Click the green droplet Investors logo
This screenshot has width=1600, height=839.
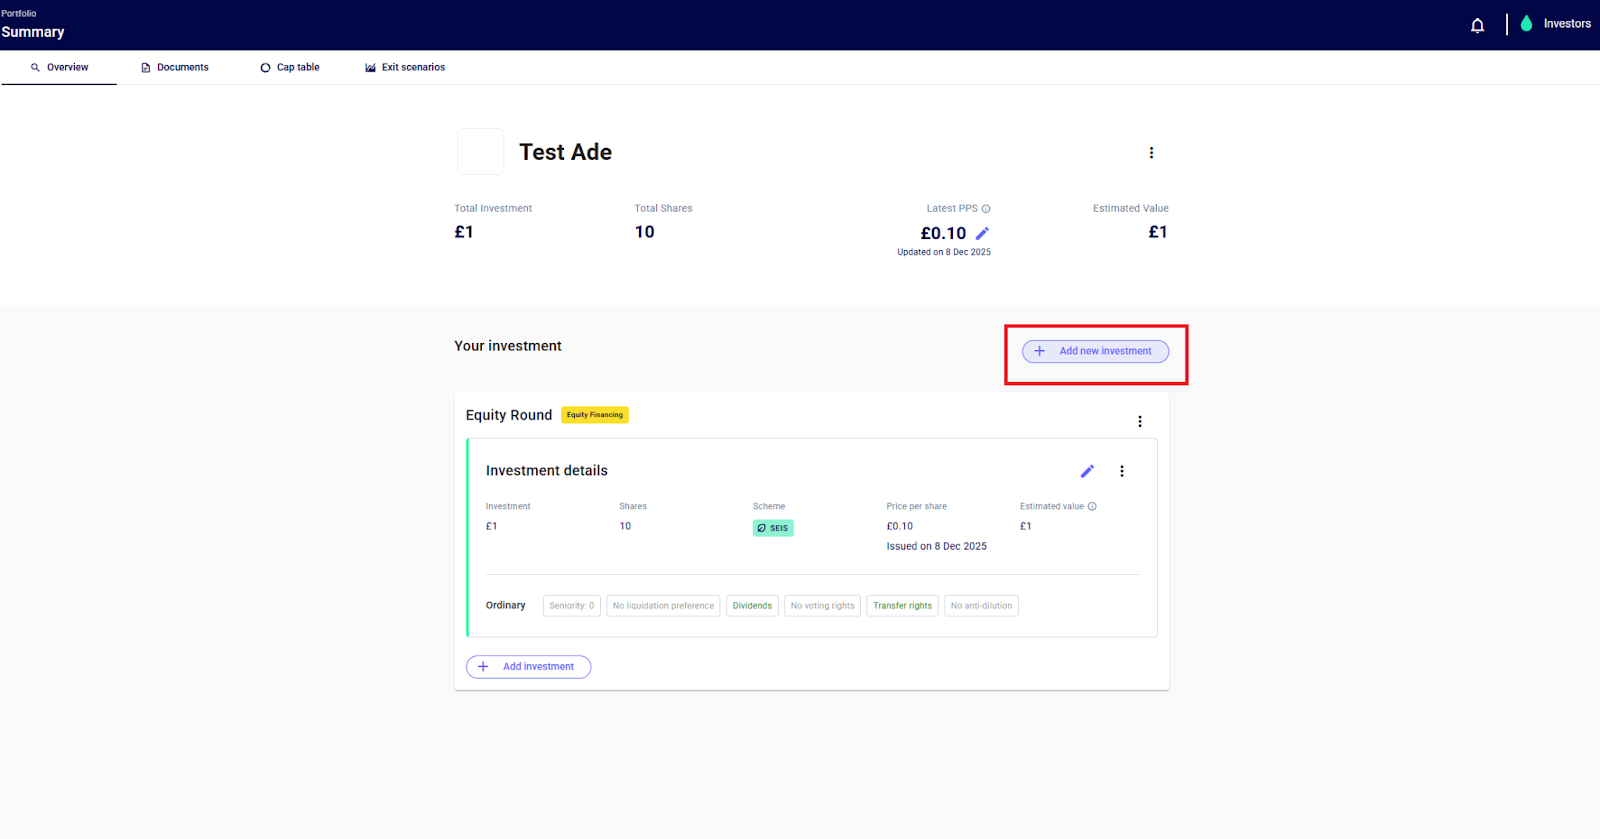coord(1526,24)
